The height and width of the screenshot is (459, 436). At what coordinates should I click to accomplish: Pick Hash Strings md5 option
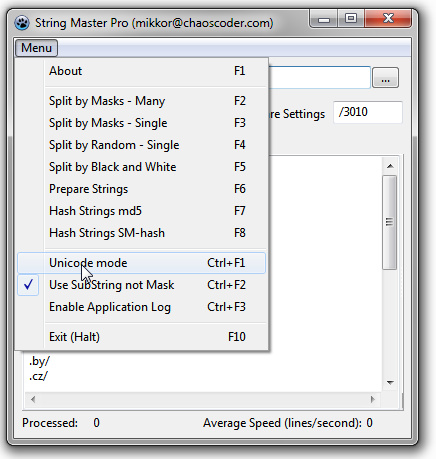pos(142,211)
